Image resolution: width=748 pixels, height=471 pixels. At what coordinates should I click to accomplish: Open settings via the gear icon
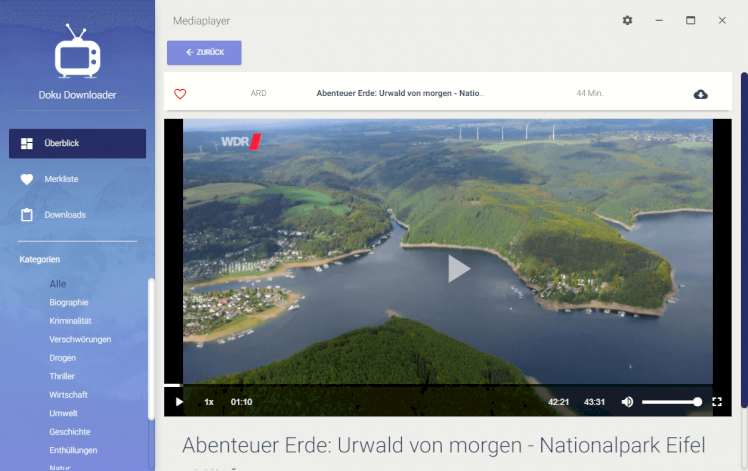pyautogui.click(x=627, y=20)
